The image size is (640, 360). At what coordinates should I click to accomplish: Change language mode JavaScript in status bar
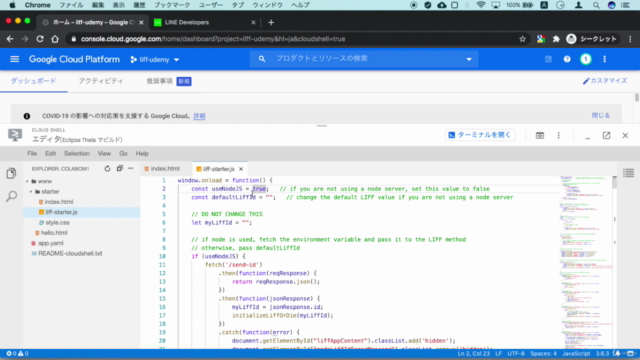point(576,353)
